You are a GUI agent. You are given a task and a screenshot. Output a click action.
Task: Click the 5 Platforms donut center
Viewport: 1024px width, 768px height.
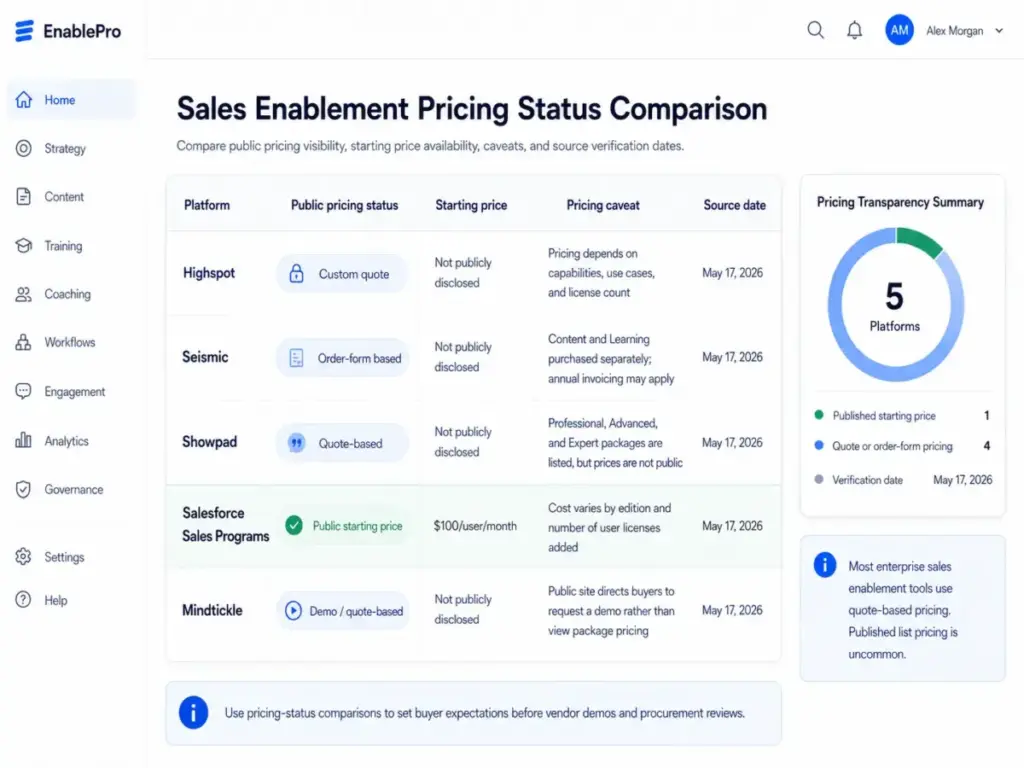point(895,306)
